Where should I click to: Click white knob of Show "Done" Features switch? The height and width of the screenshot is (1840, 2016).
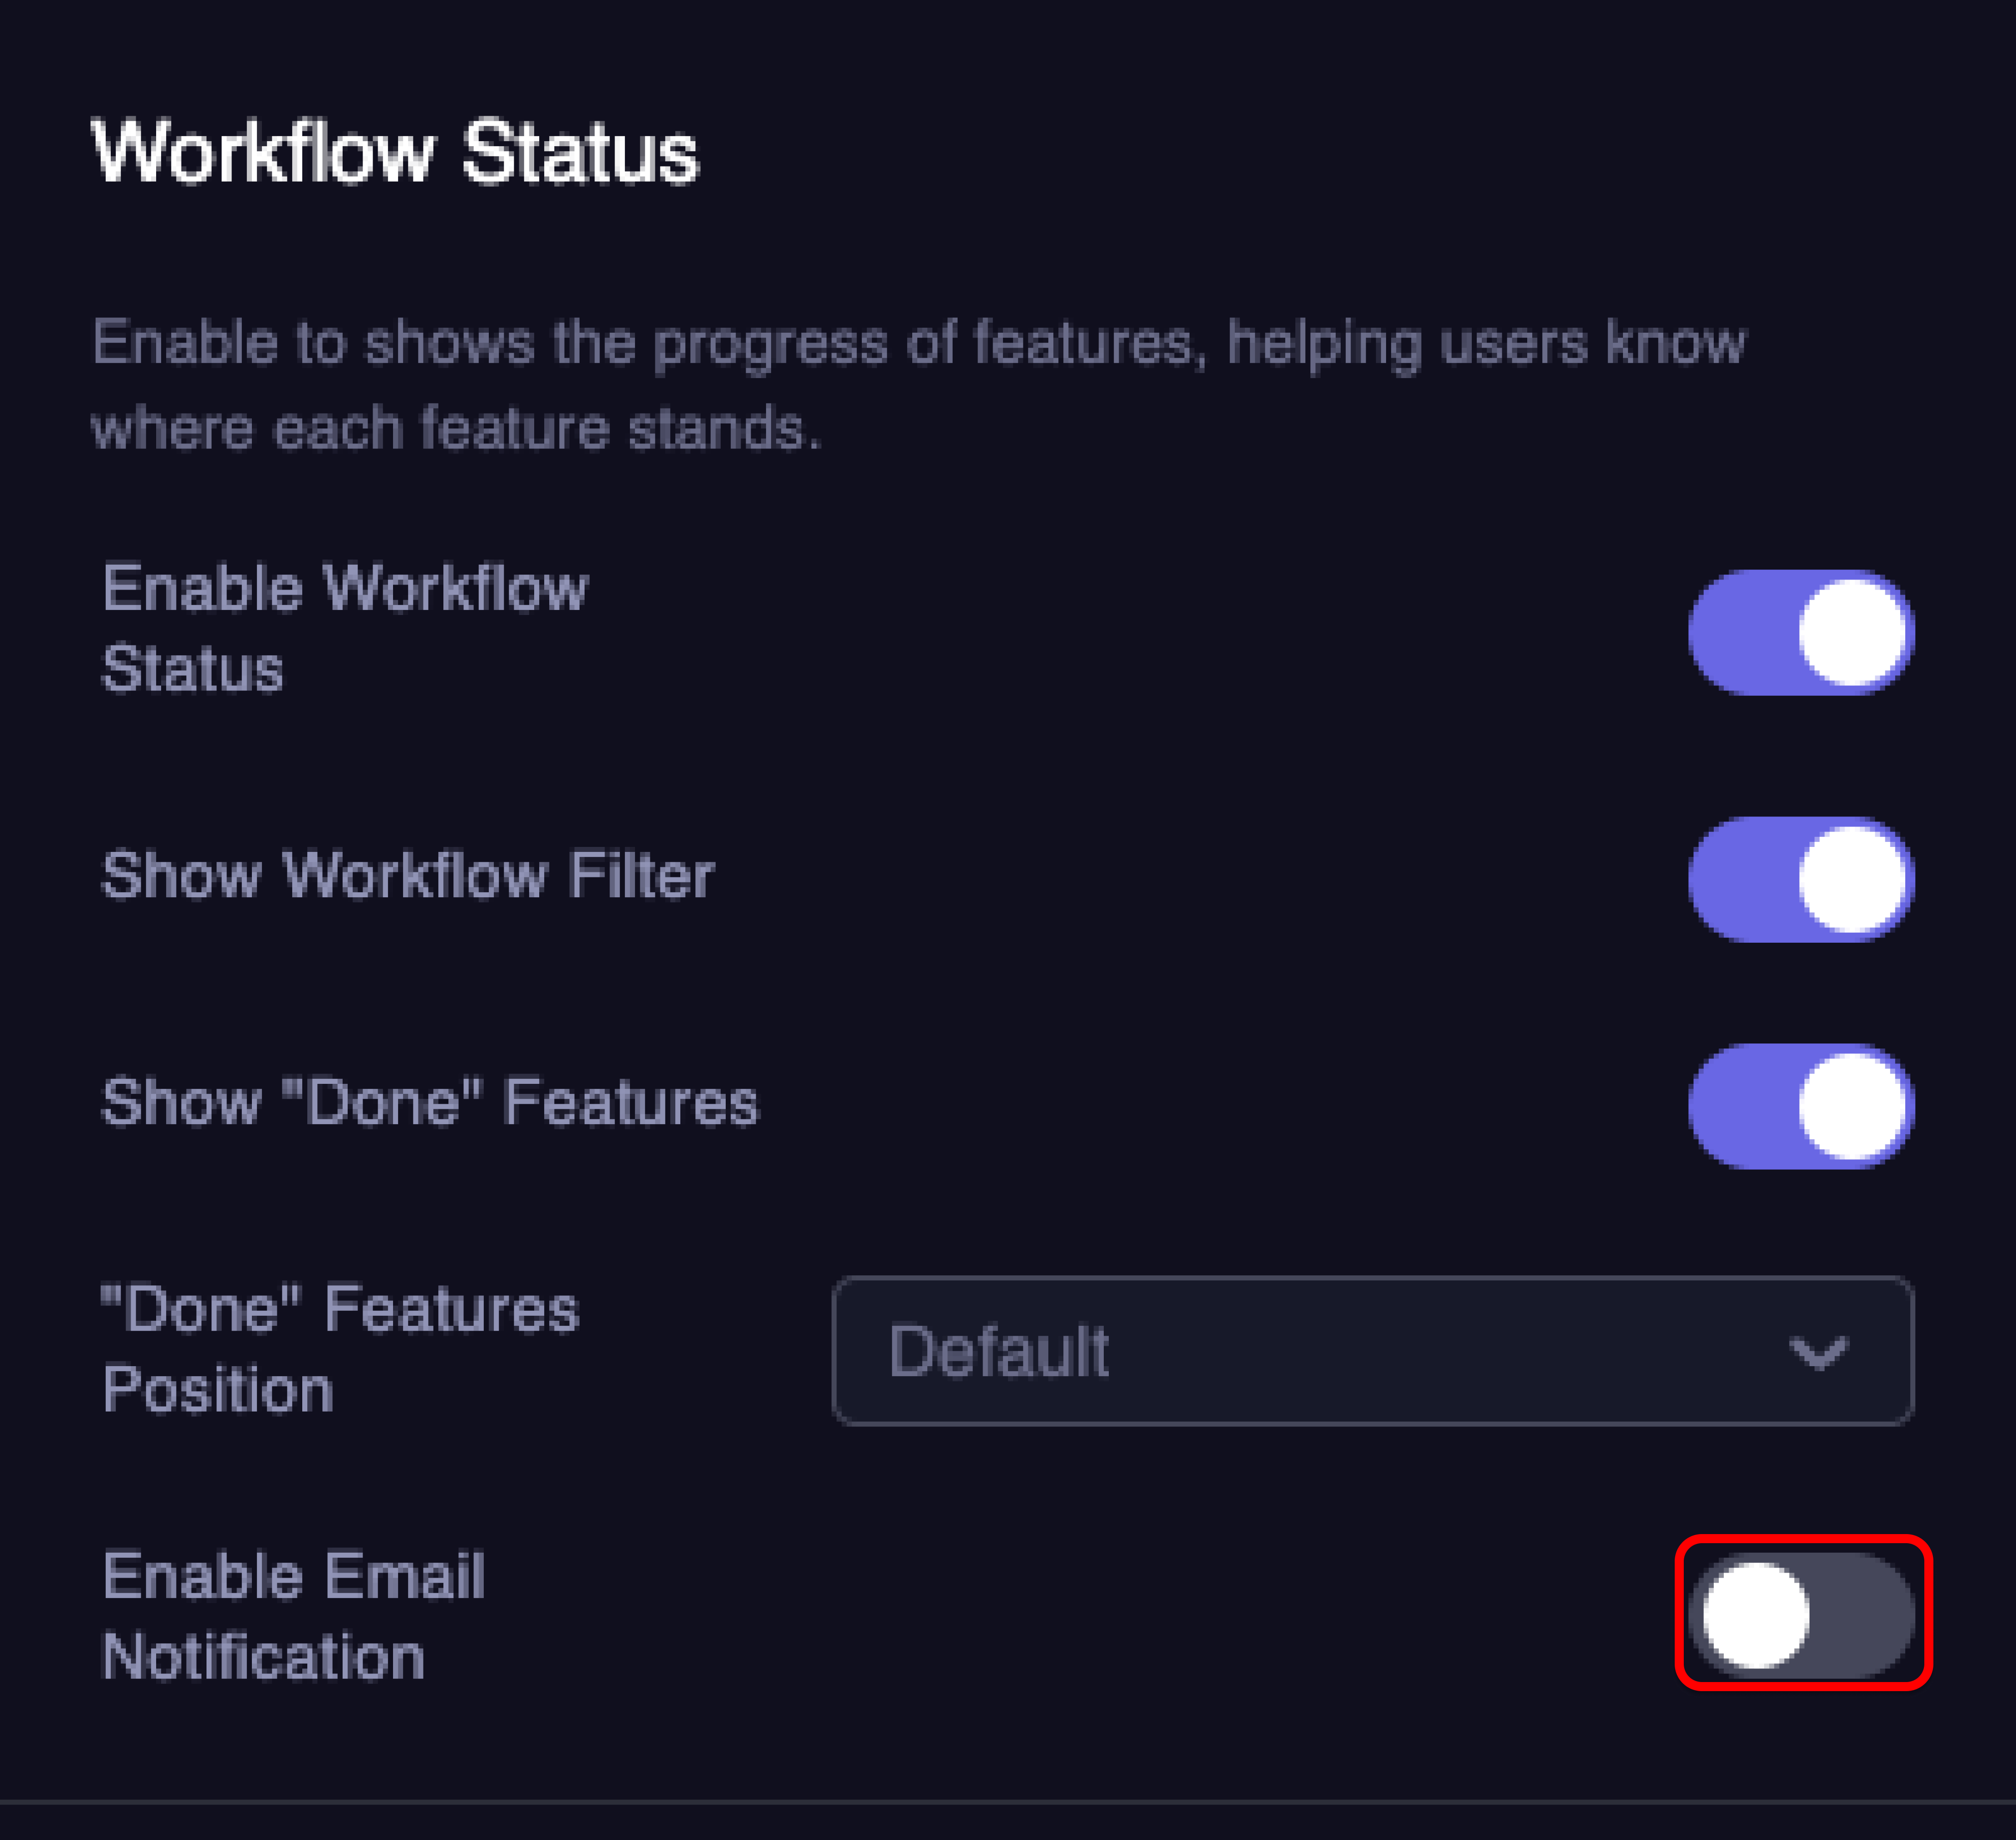point(1851,1106)
